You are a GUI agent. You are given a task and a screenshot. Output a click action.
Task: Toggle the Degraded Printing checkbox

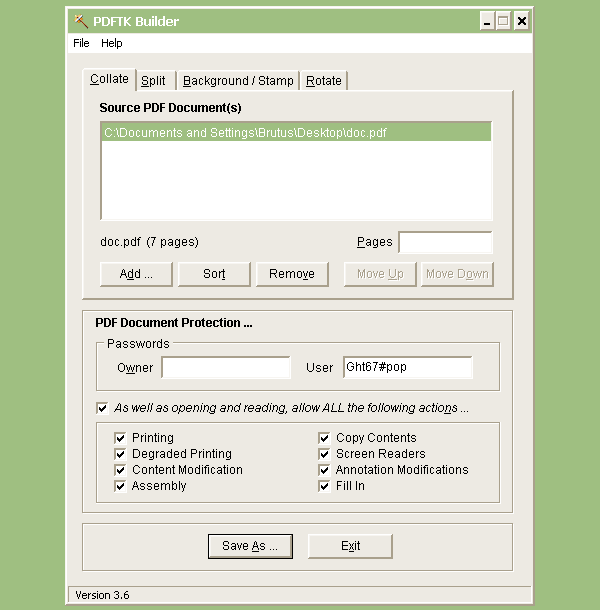click(x=120, y=454)
